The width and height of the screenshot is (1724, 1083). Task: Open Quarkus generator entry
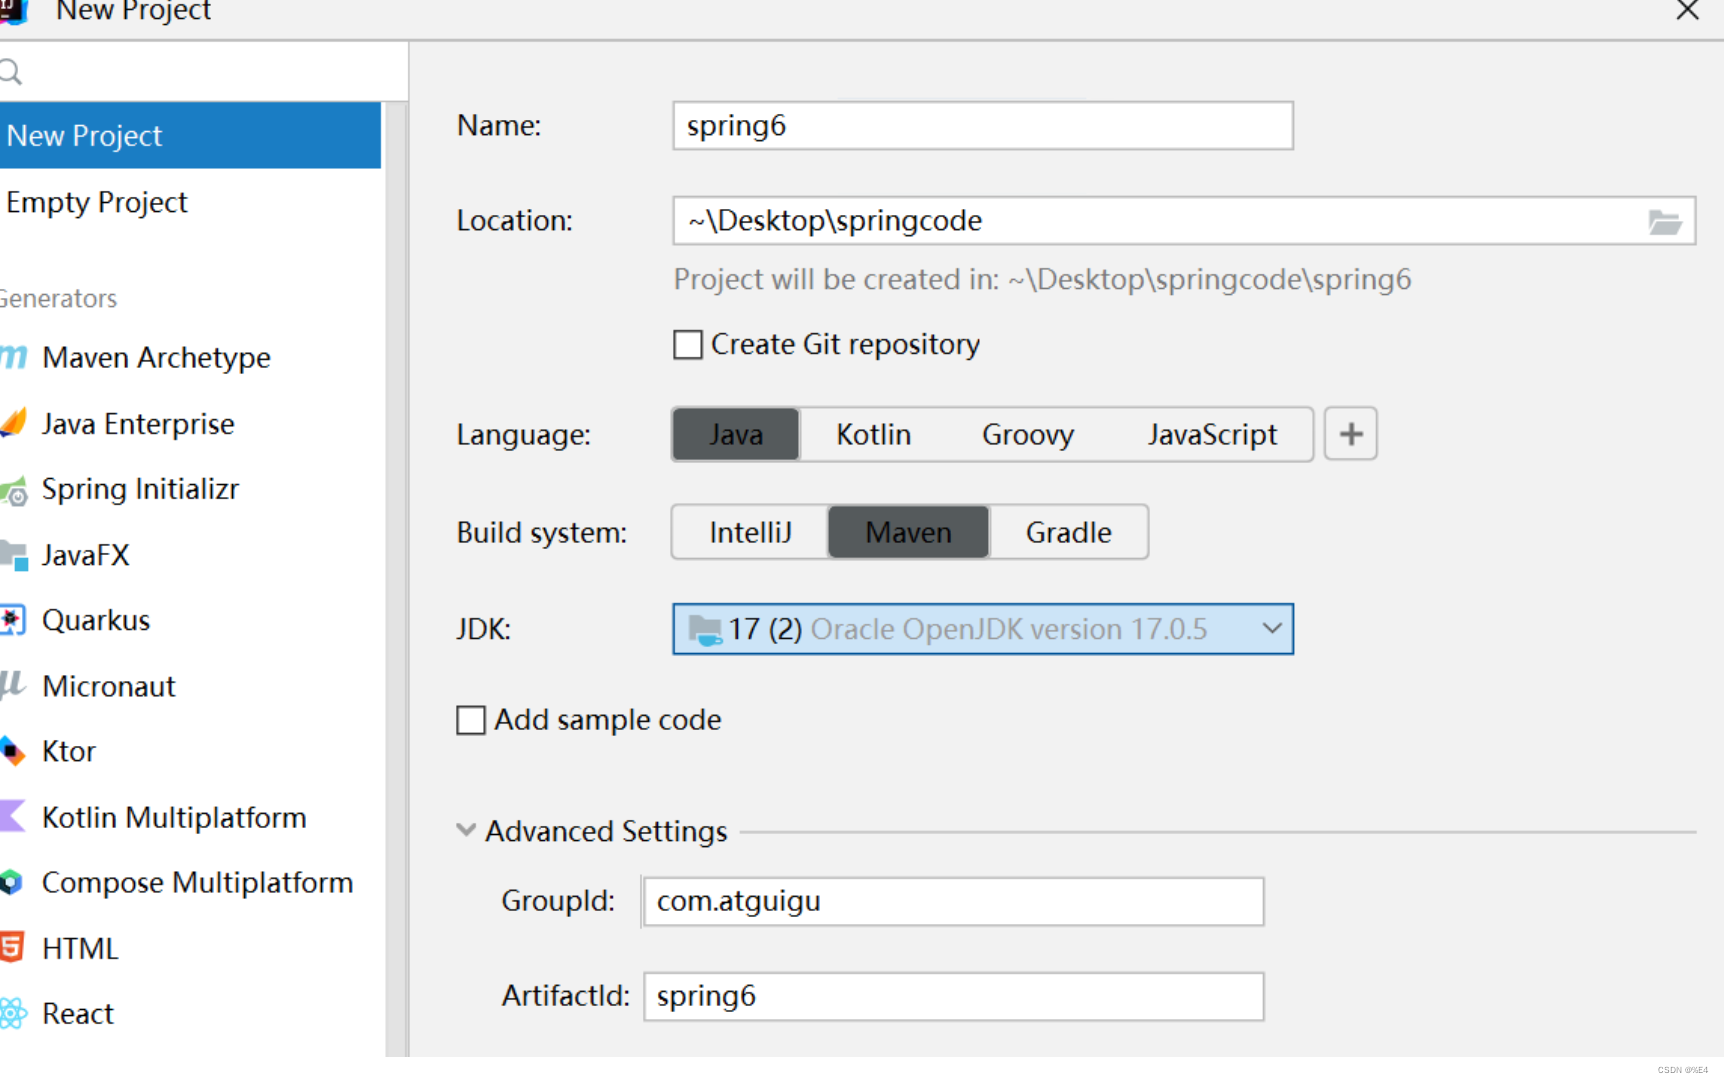point(190,620)
